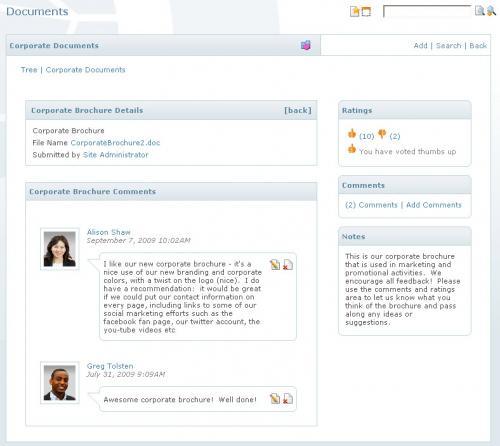Click the Add Comments link

434,205
